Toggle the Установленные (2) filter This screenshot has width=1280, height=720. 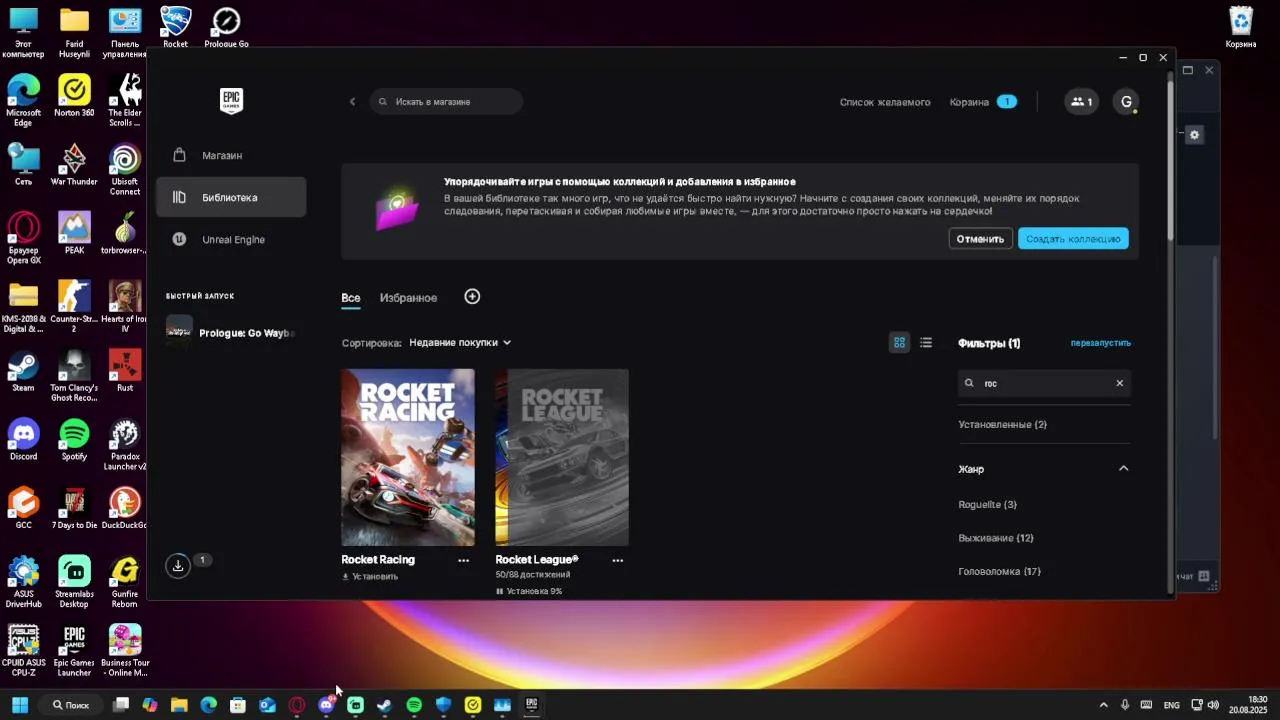1002,425
